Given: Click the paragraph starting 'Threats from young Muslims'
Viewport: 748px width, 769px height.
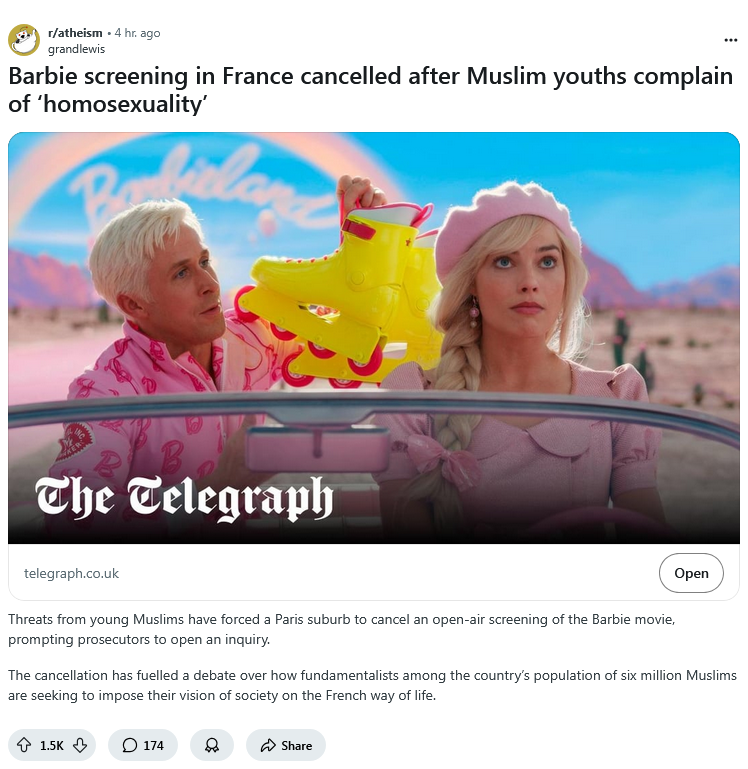Looking at the screenshot, I should tap(342, 629).
